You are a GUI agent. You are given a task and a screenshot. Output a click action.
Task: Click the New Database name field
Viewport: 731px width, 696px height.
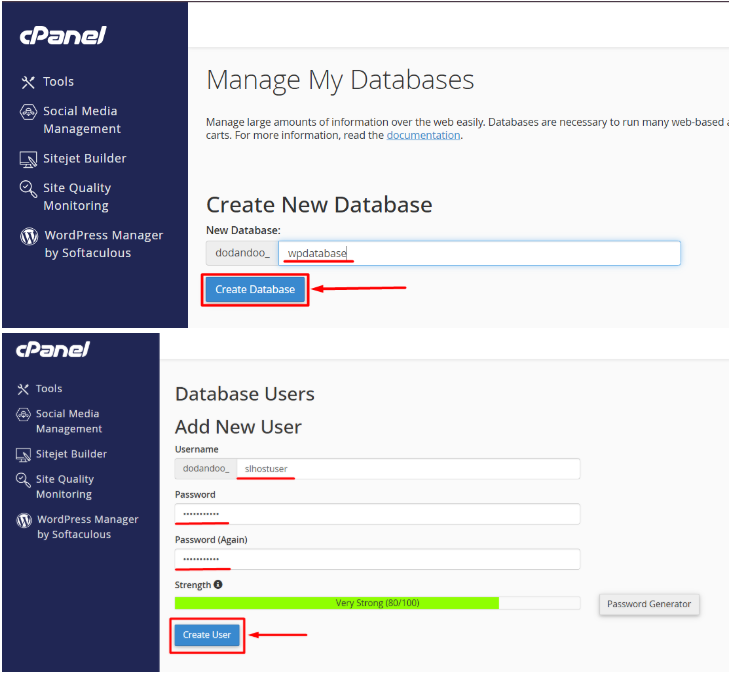click(480, 253)
